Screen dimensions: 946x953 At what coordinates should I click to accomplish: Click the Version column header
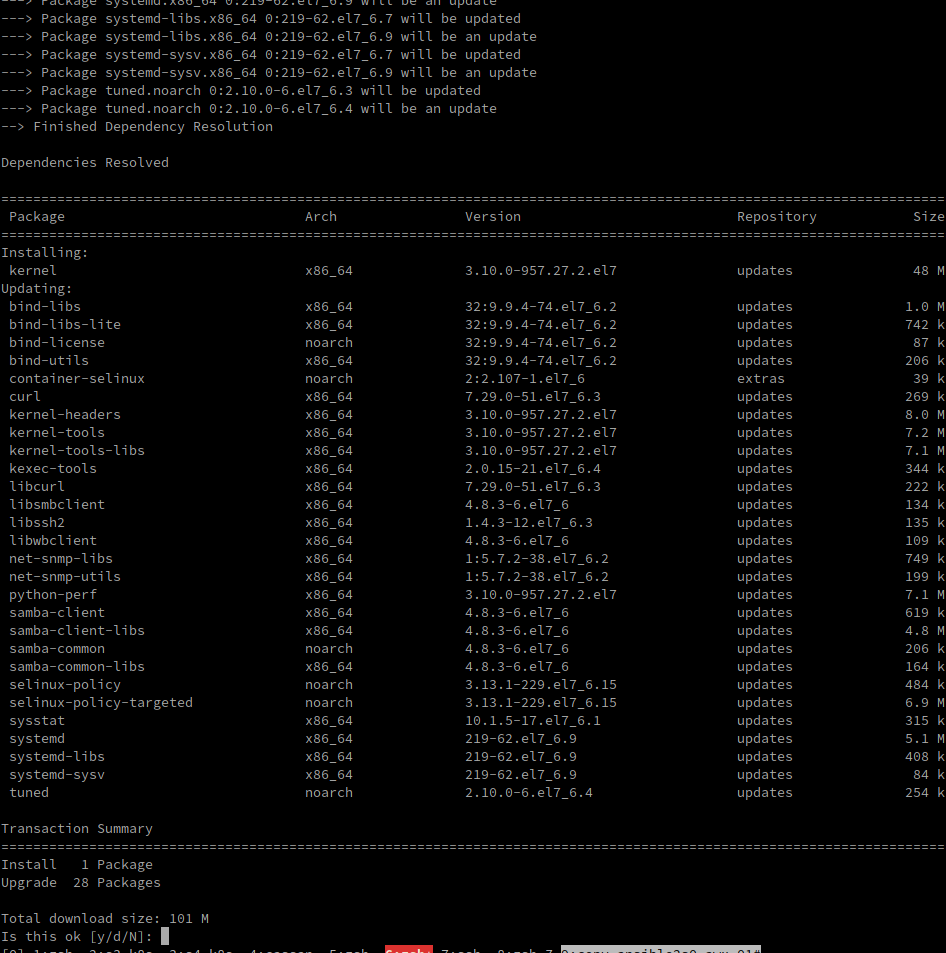tap(493, 217)
